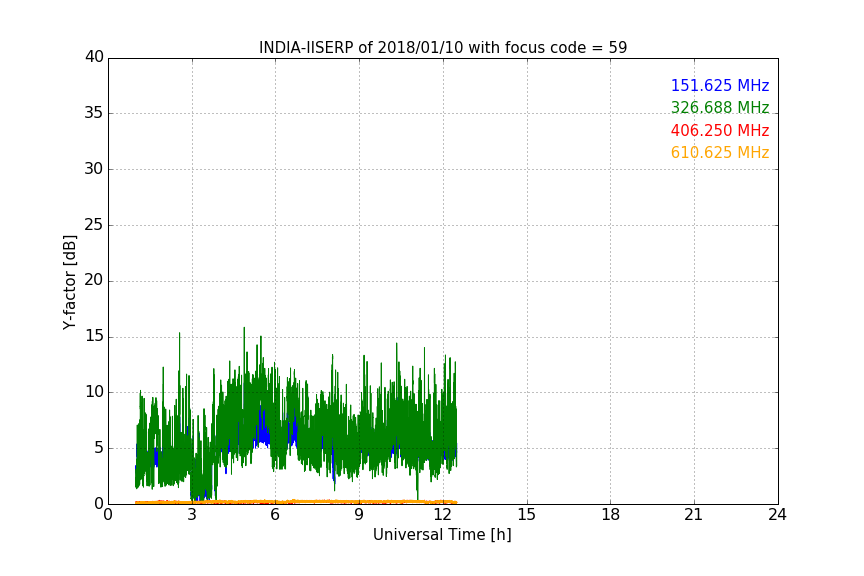Click the x-axis tick label 24

tap(777, 515)
